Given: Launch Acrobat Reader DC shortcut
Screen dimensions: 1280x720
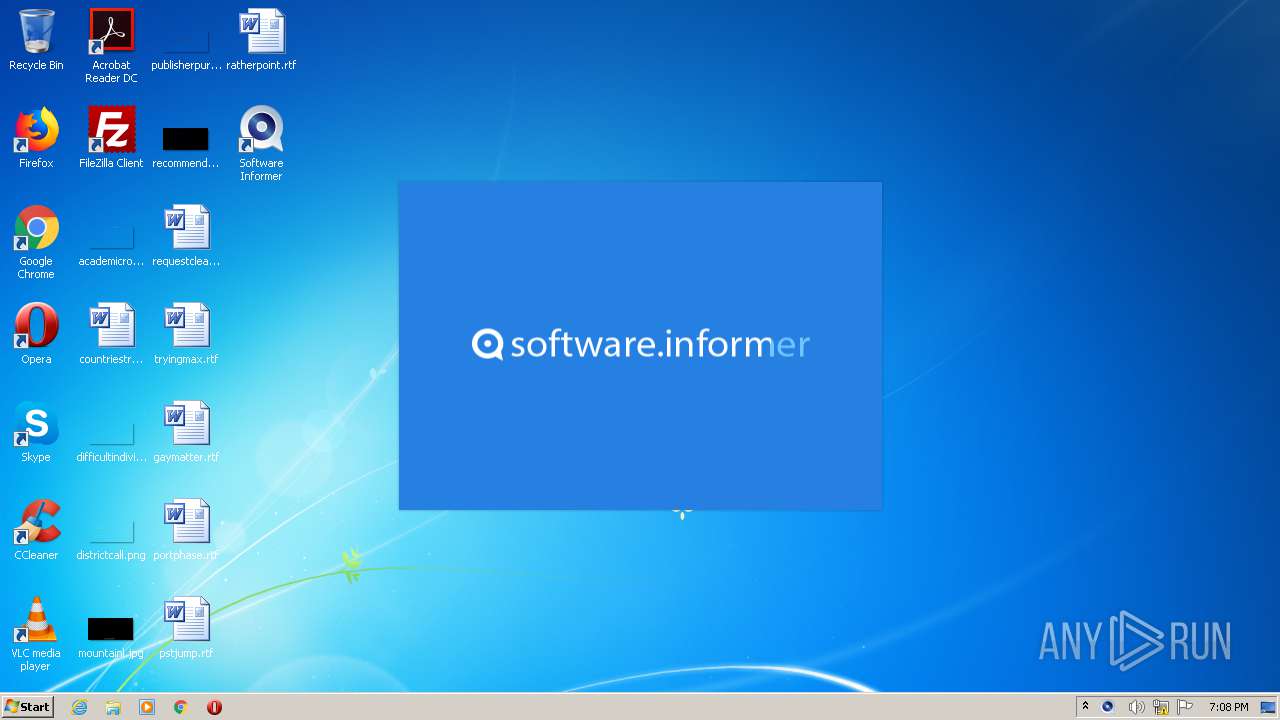Looking at the screenshot, I should coord(111,46).
